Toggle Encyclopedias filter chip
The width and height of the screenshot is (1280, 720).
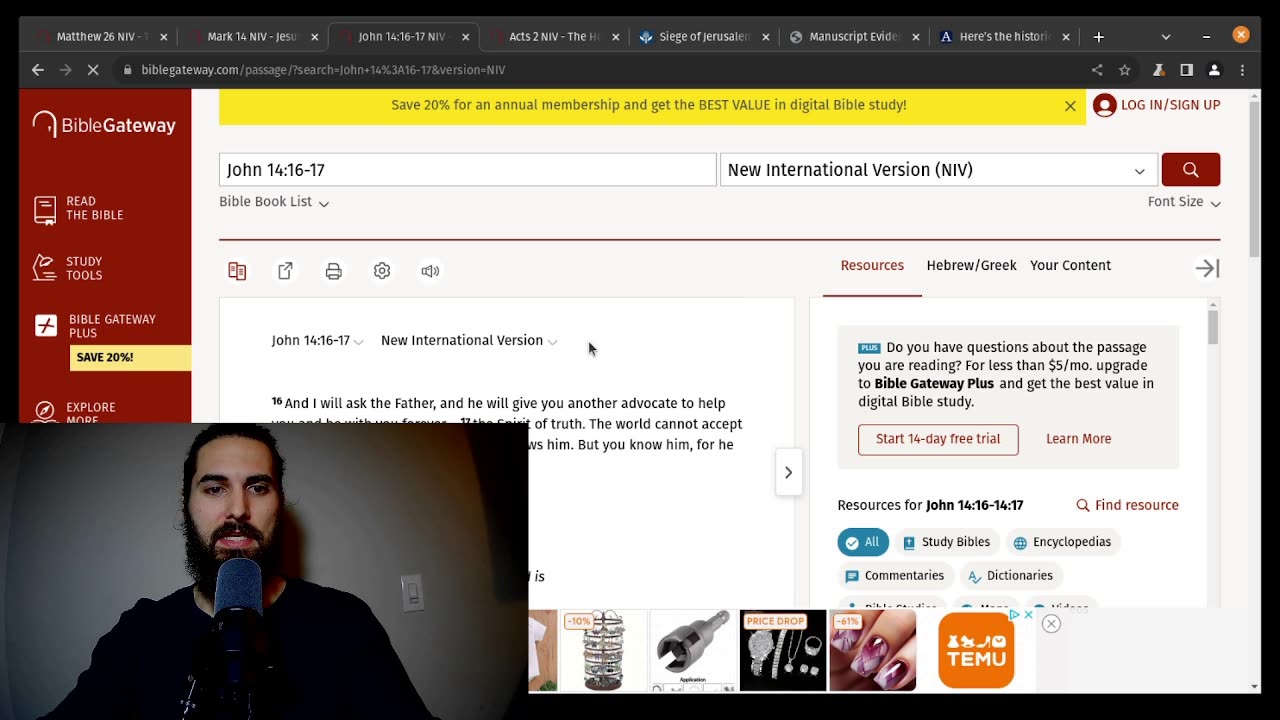[x=1063, y=542]
